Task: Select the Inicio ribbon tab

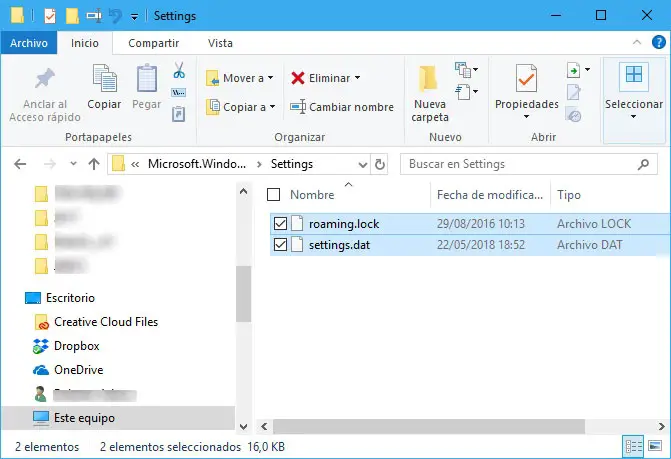Action: pos(85,43)
